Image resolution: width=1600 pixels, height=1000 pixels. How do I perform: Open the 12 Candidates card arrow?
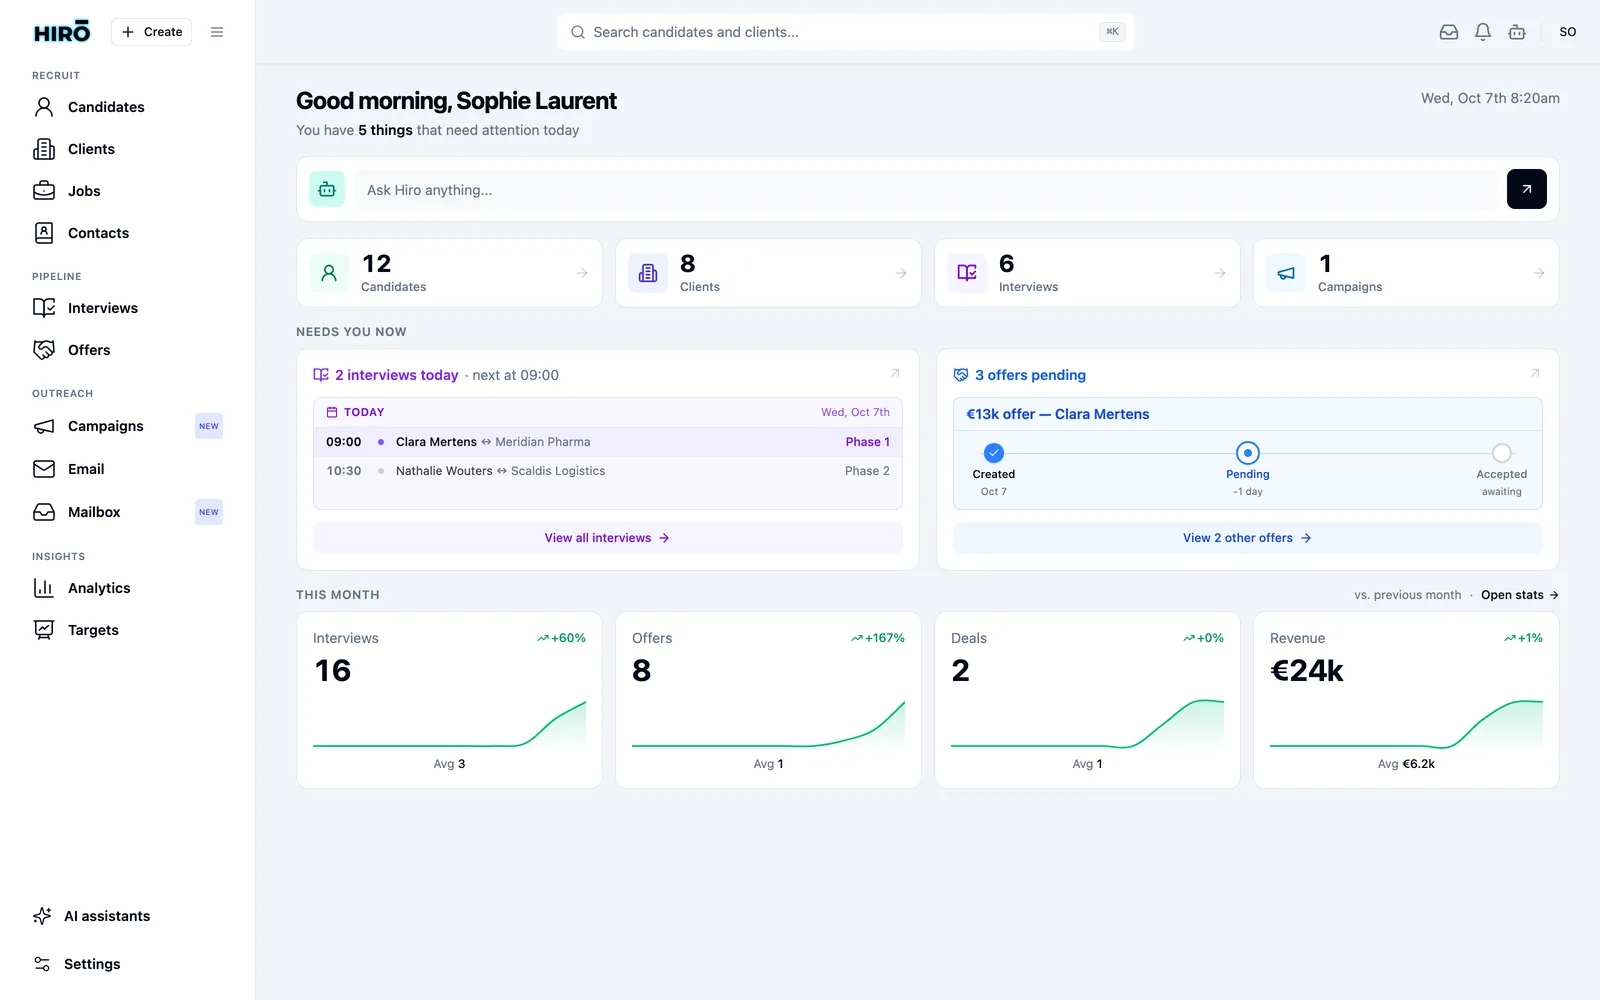pyautogui.click(x=582, y=273)
